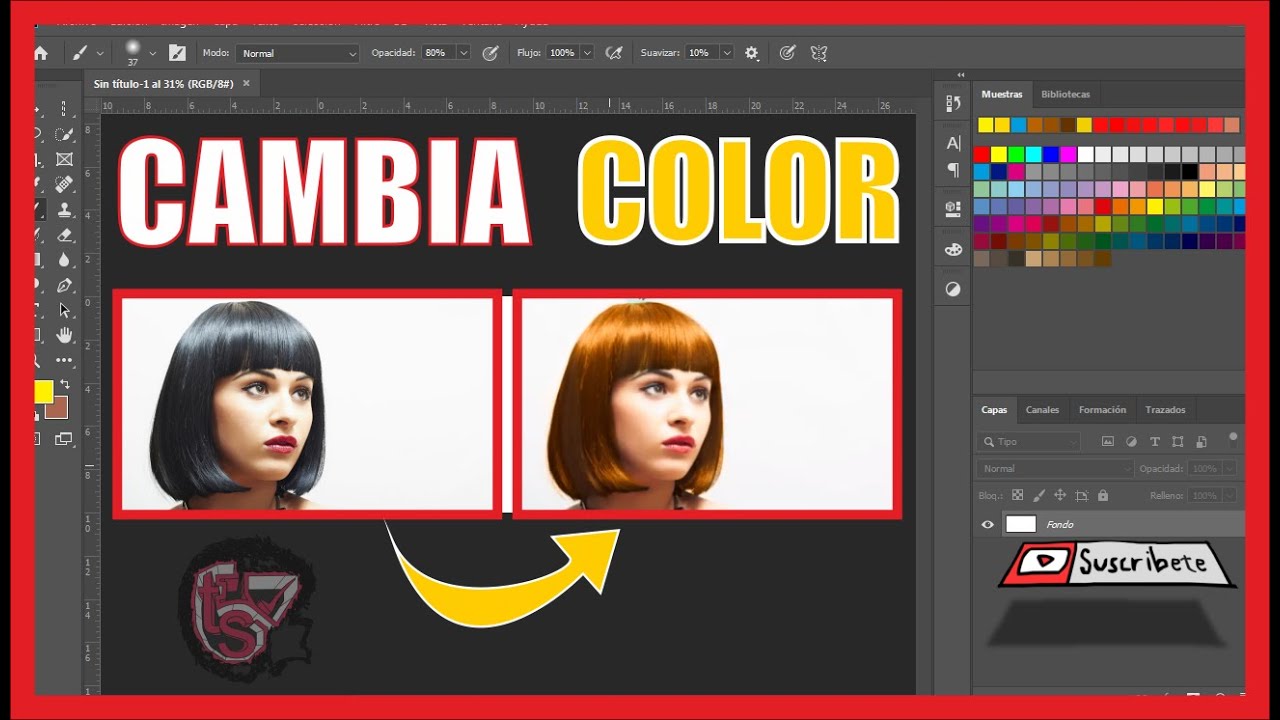Switch to the Formación tab
Image resolution: width=1280 pixels, height=720 pixels.
[x=1102, y=410]
